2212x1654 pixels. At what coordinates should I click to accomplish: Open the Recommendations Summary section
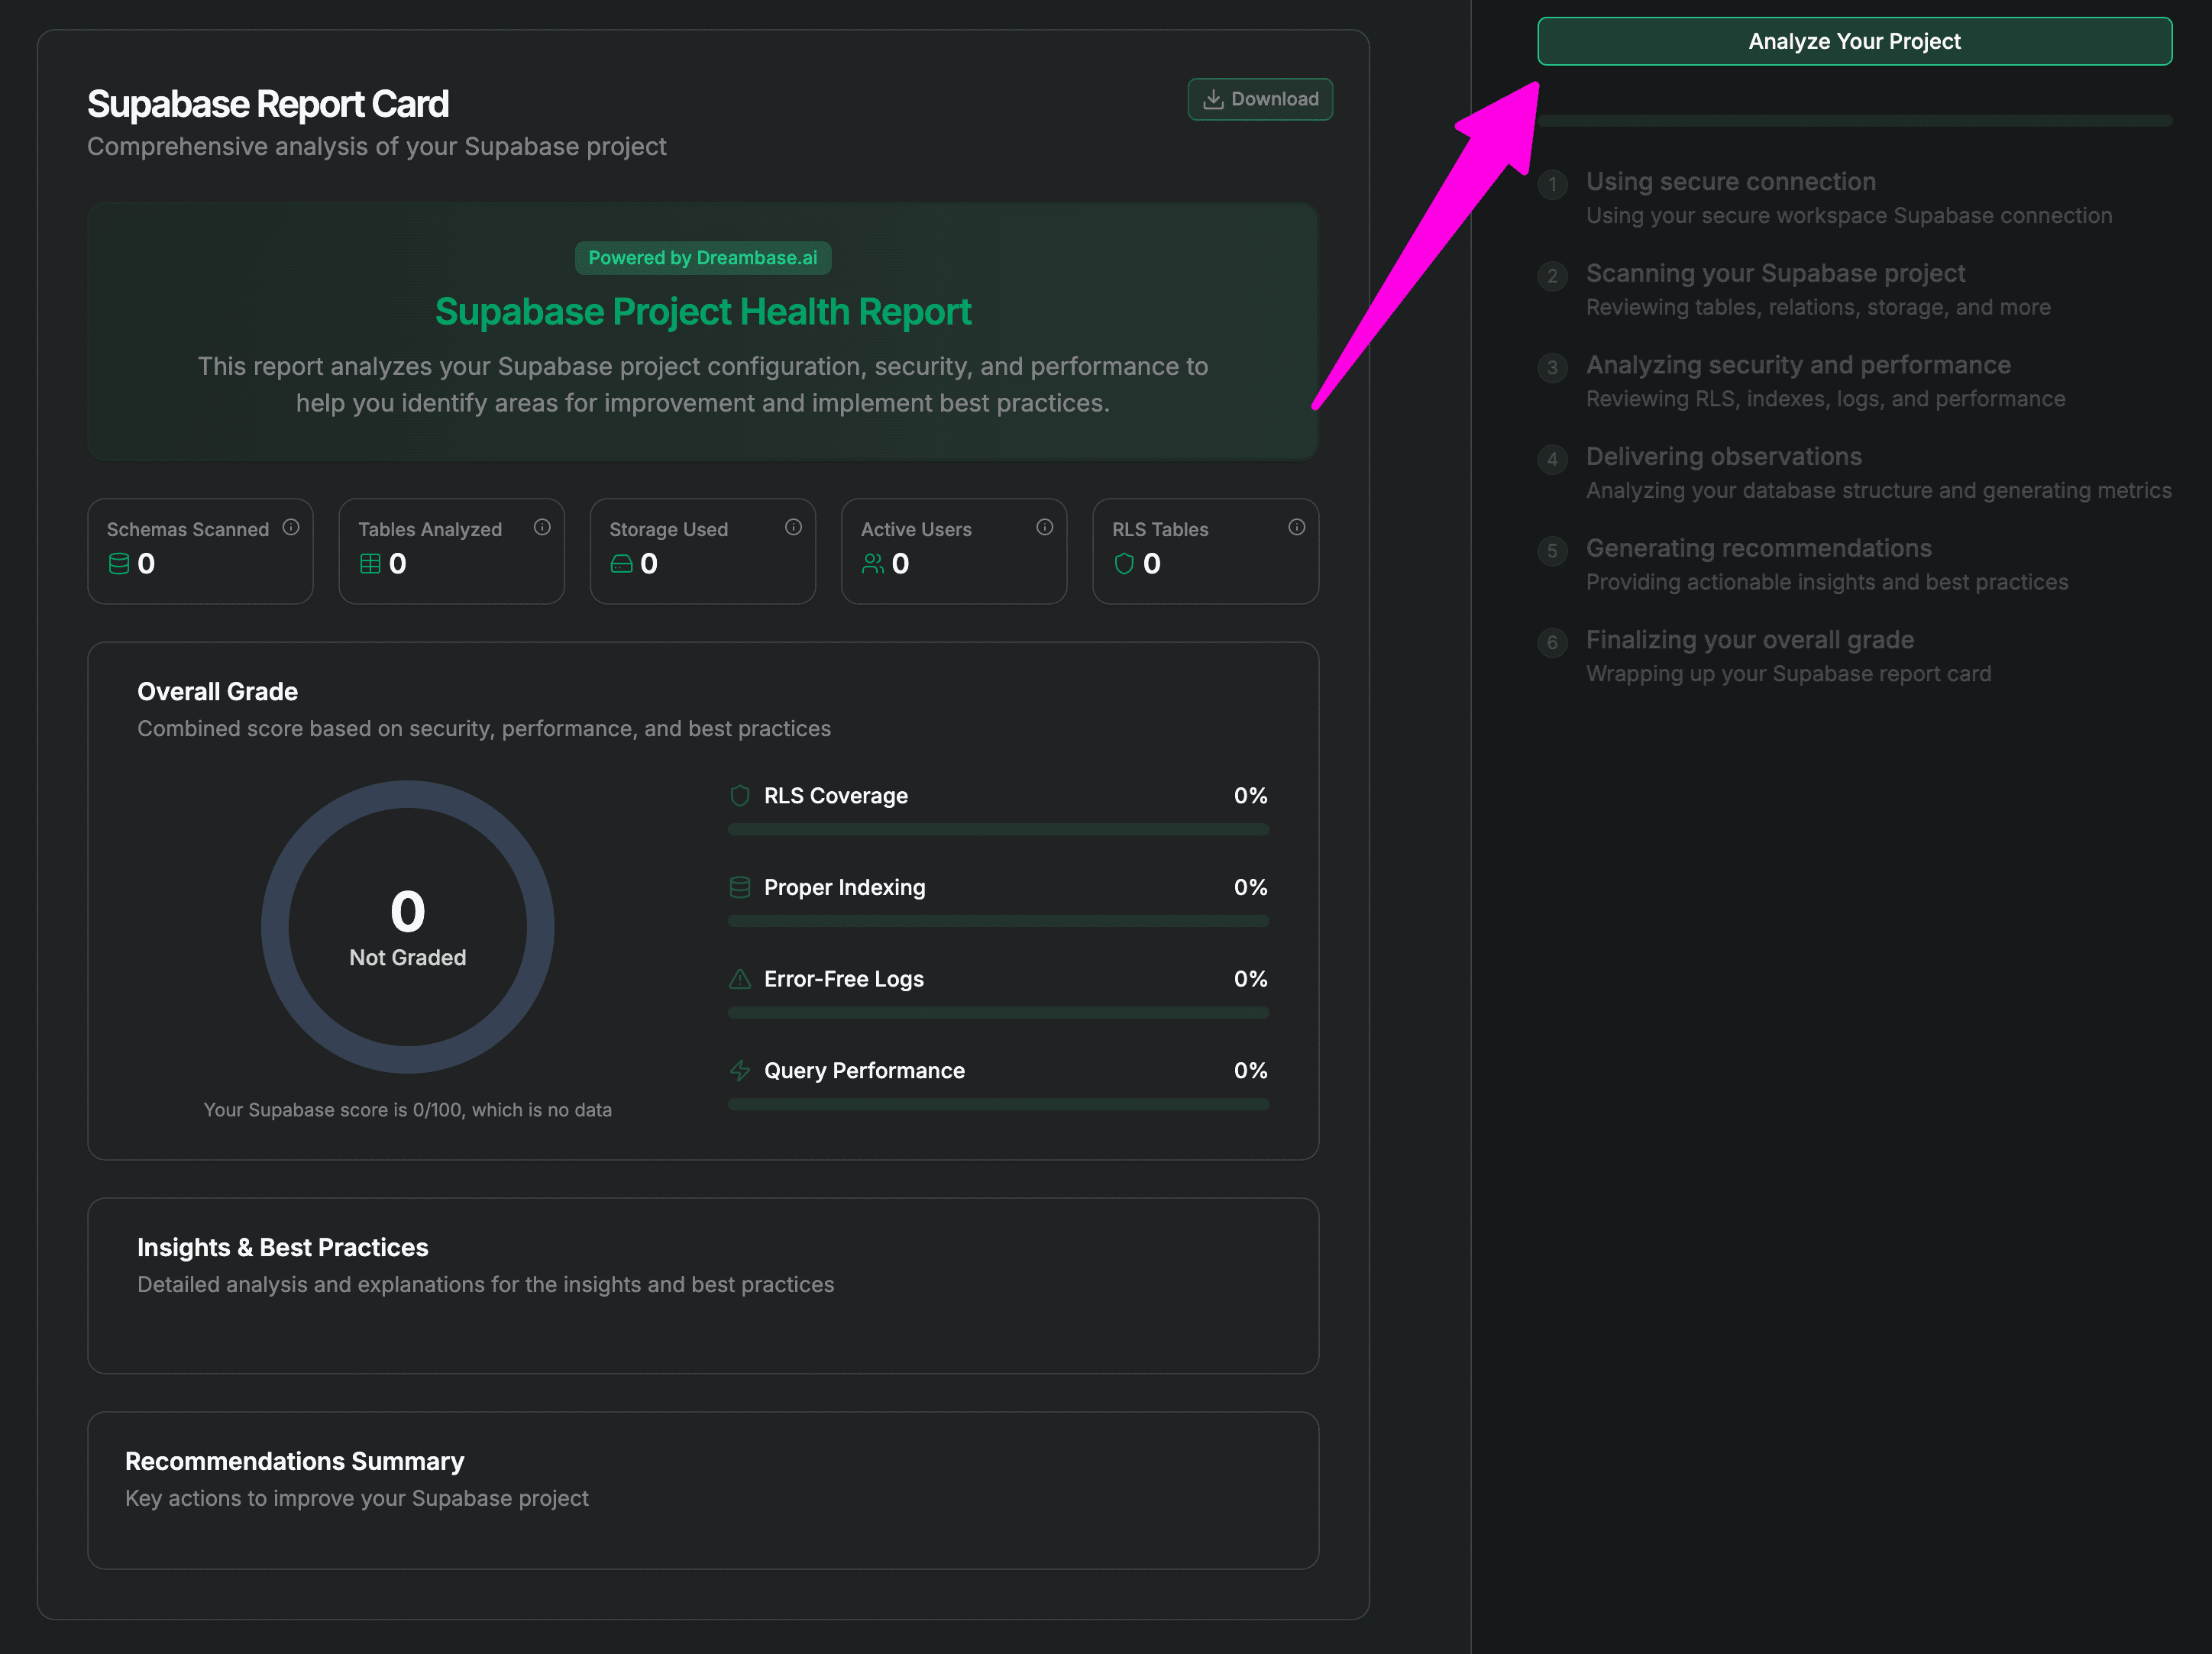coord(294,1461)
